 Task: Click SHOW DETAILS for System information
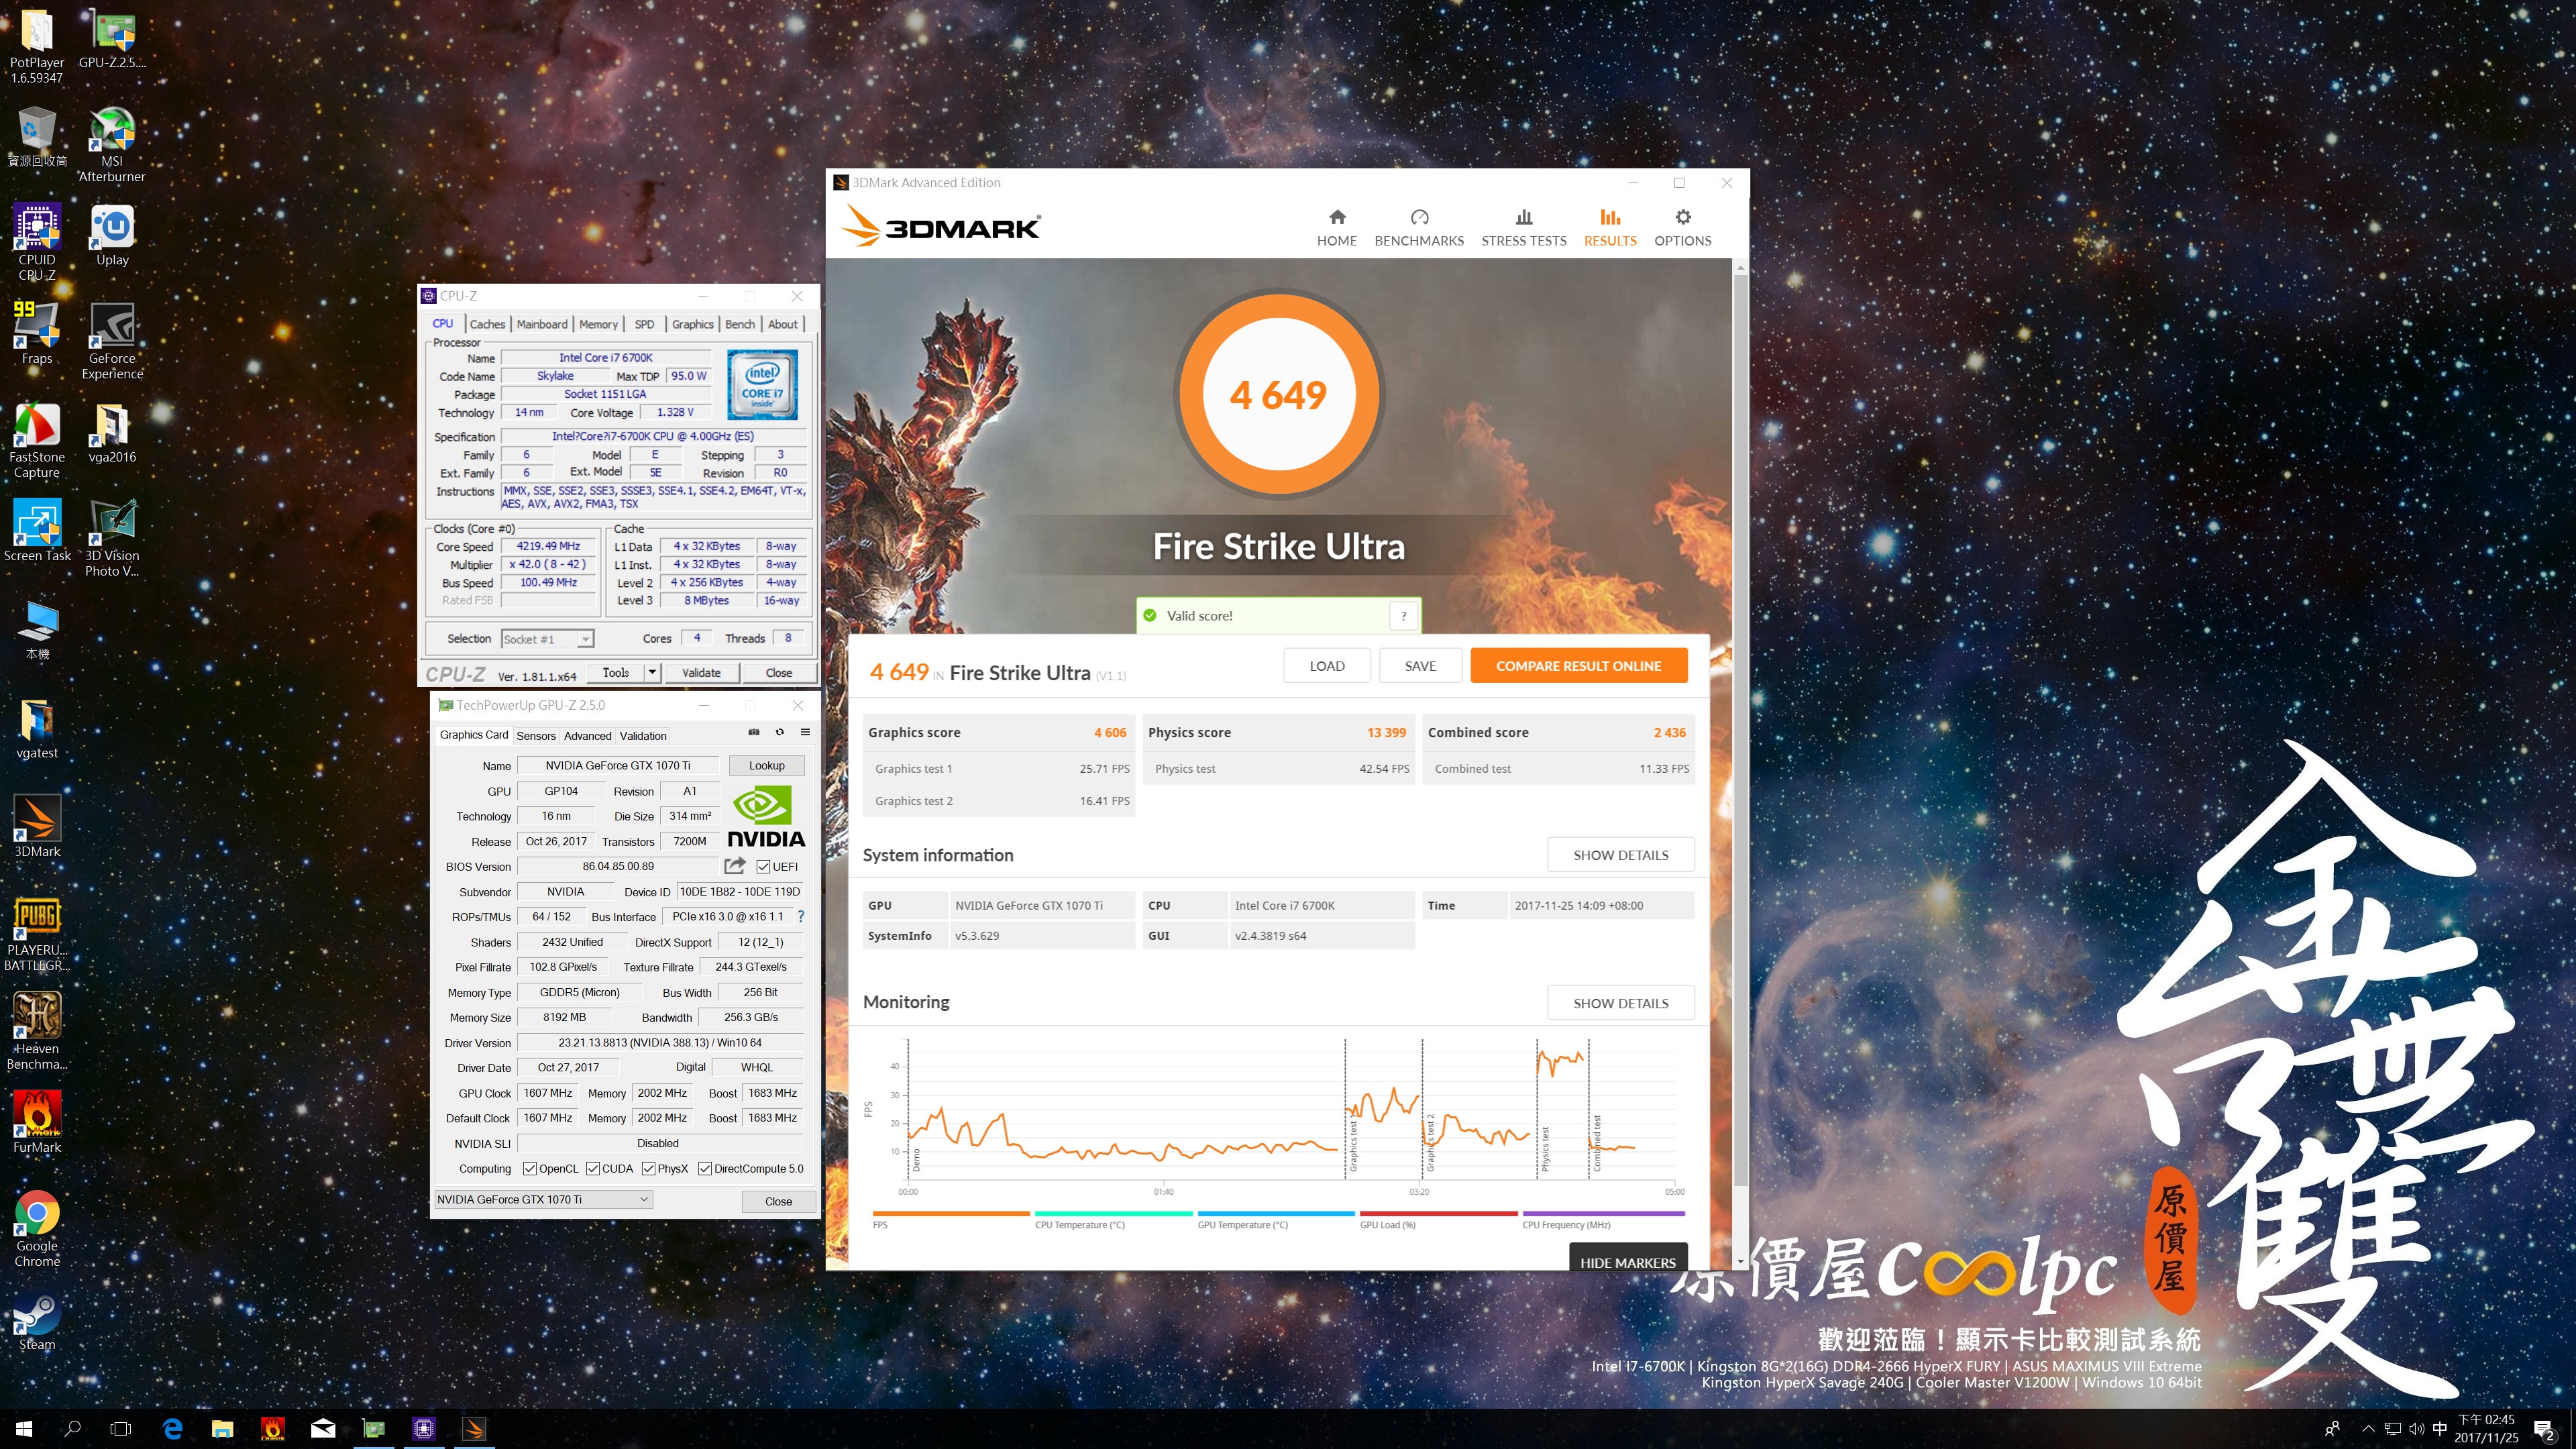click(x=1620, y=855)
